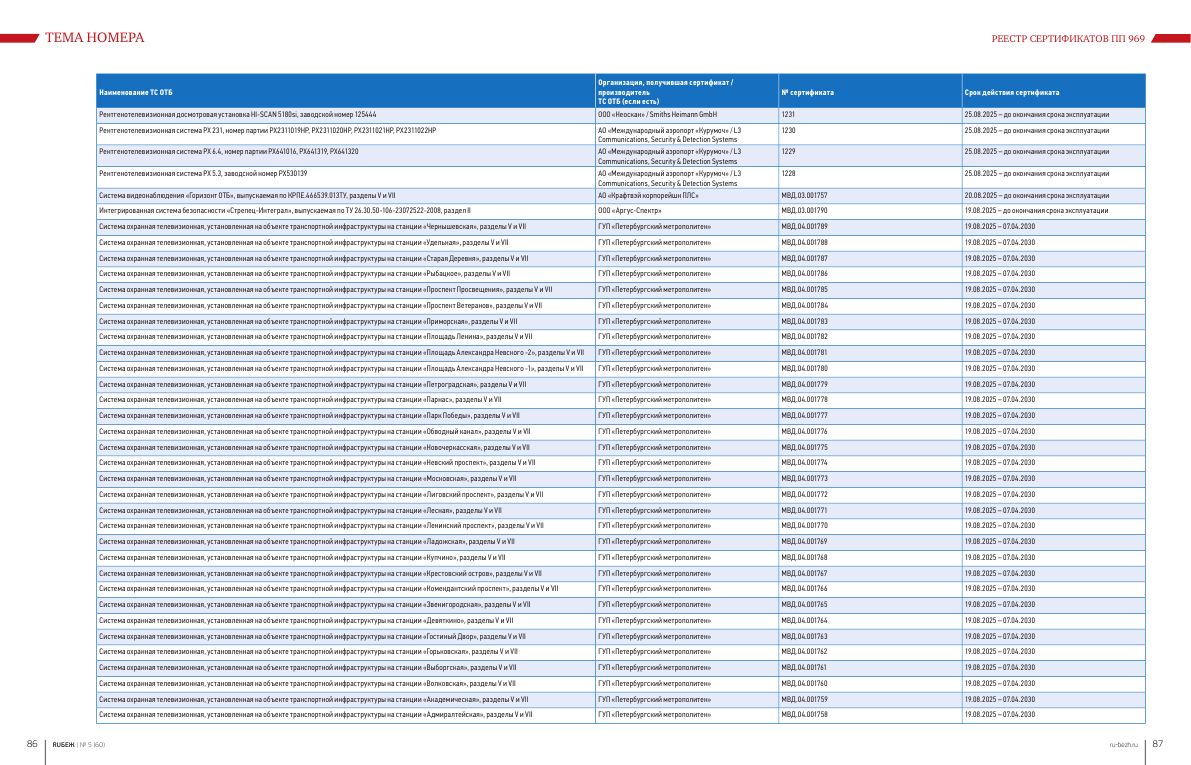The height and width of the screenshot is (765, 1191).
Task: Select the 'Наименование ТС ОТБ' column header
Action: [135, 93]
